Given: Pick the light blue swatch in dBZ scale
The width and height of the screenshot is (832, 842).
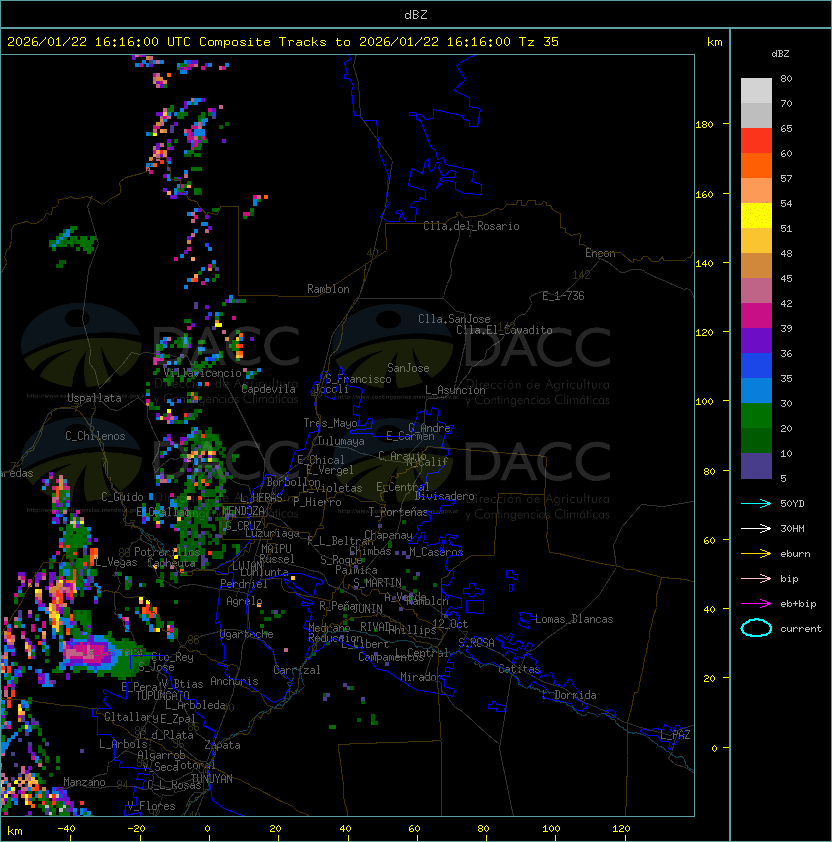Looking at the screenshot, I should coord(756,390).
